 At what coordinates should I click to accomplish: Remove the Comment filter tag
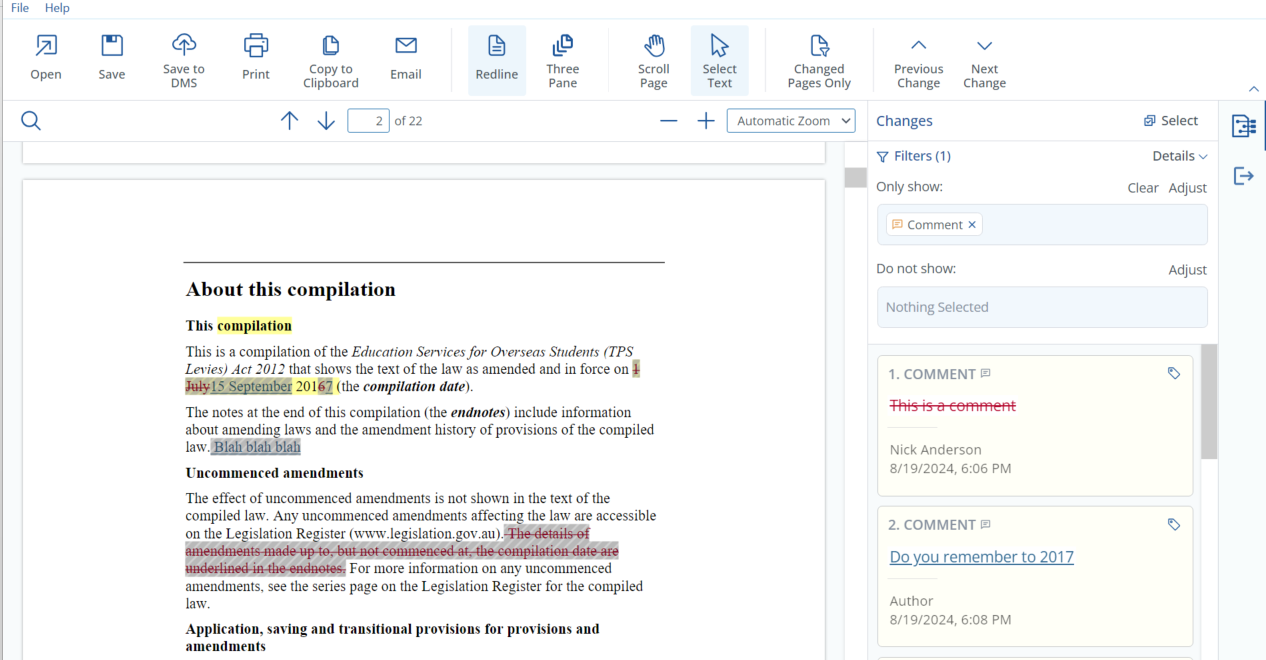(x=972, y=225)
